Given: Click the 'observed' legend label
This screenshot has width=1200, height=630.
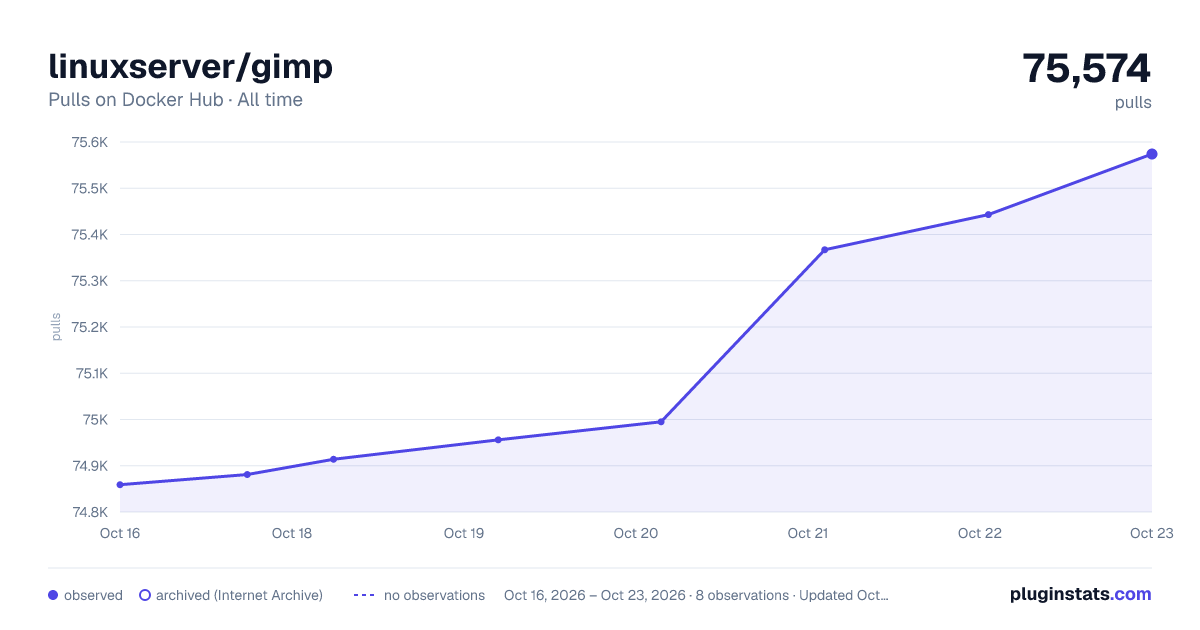Looking at the screenshot, I should [93, 595].
